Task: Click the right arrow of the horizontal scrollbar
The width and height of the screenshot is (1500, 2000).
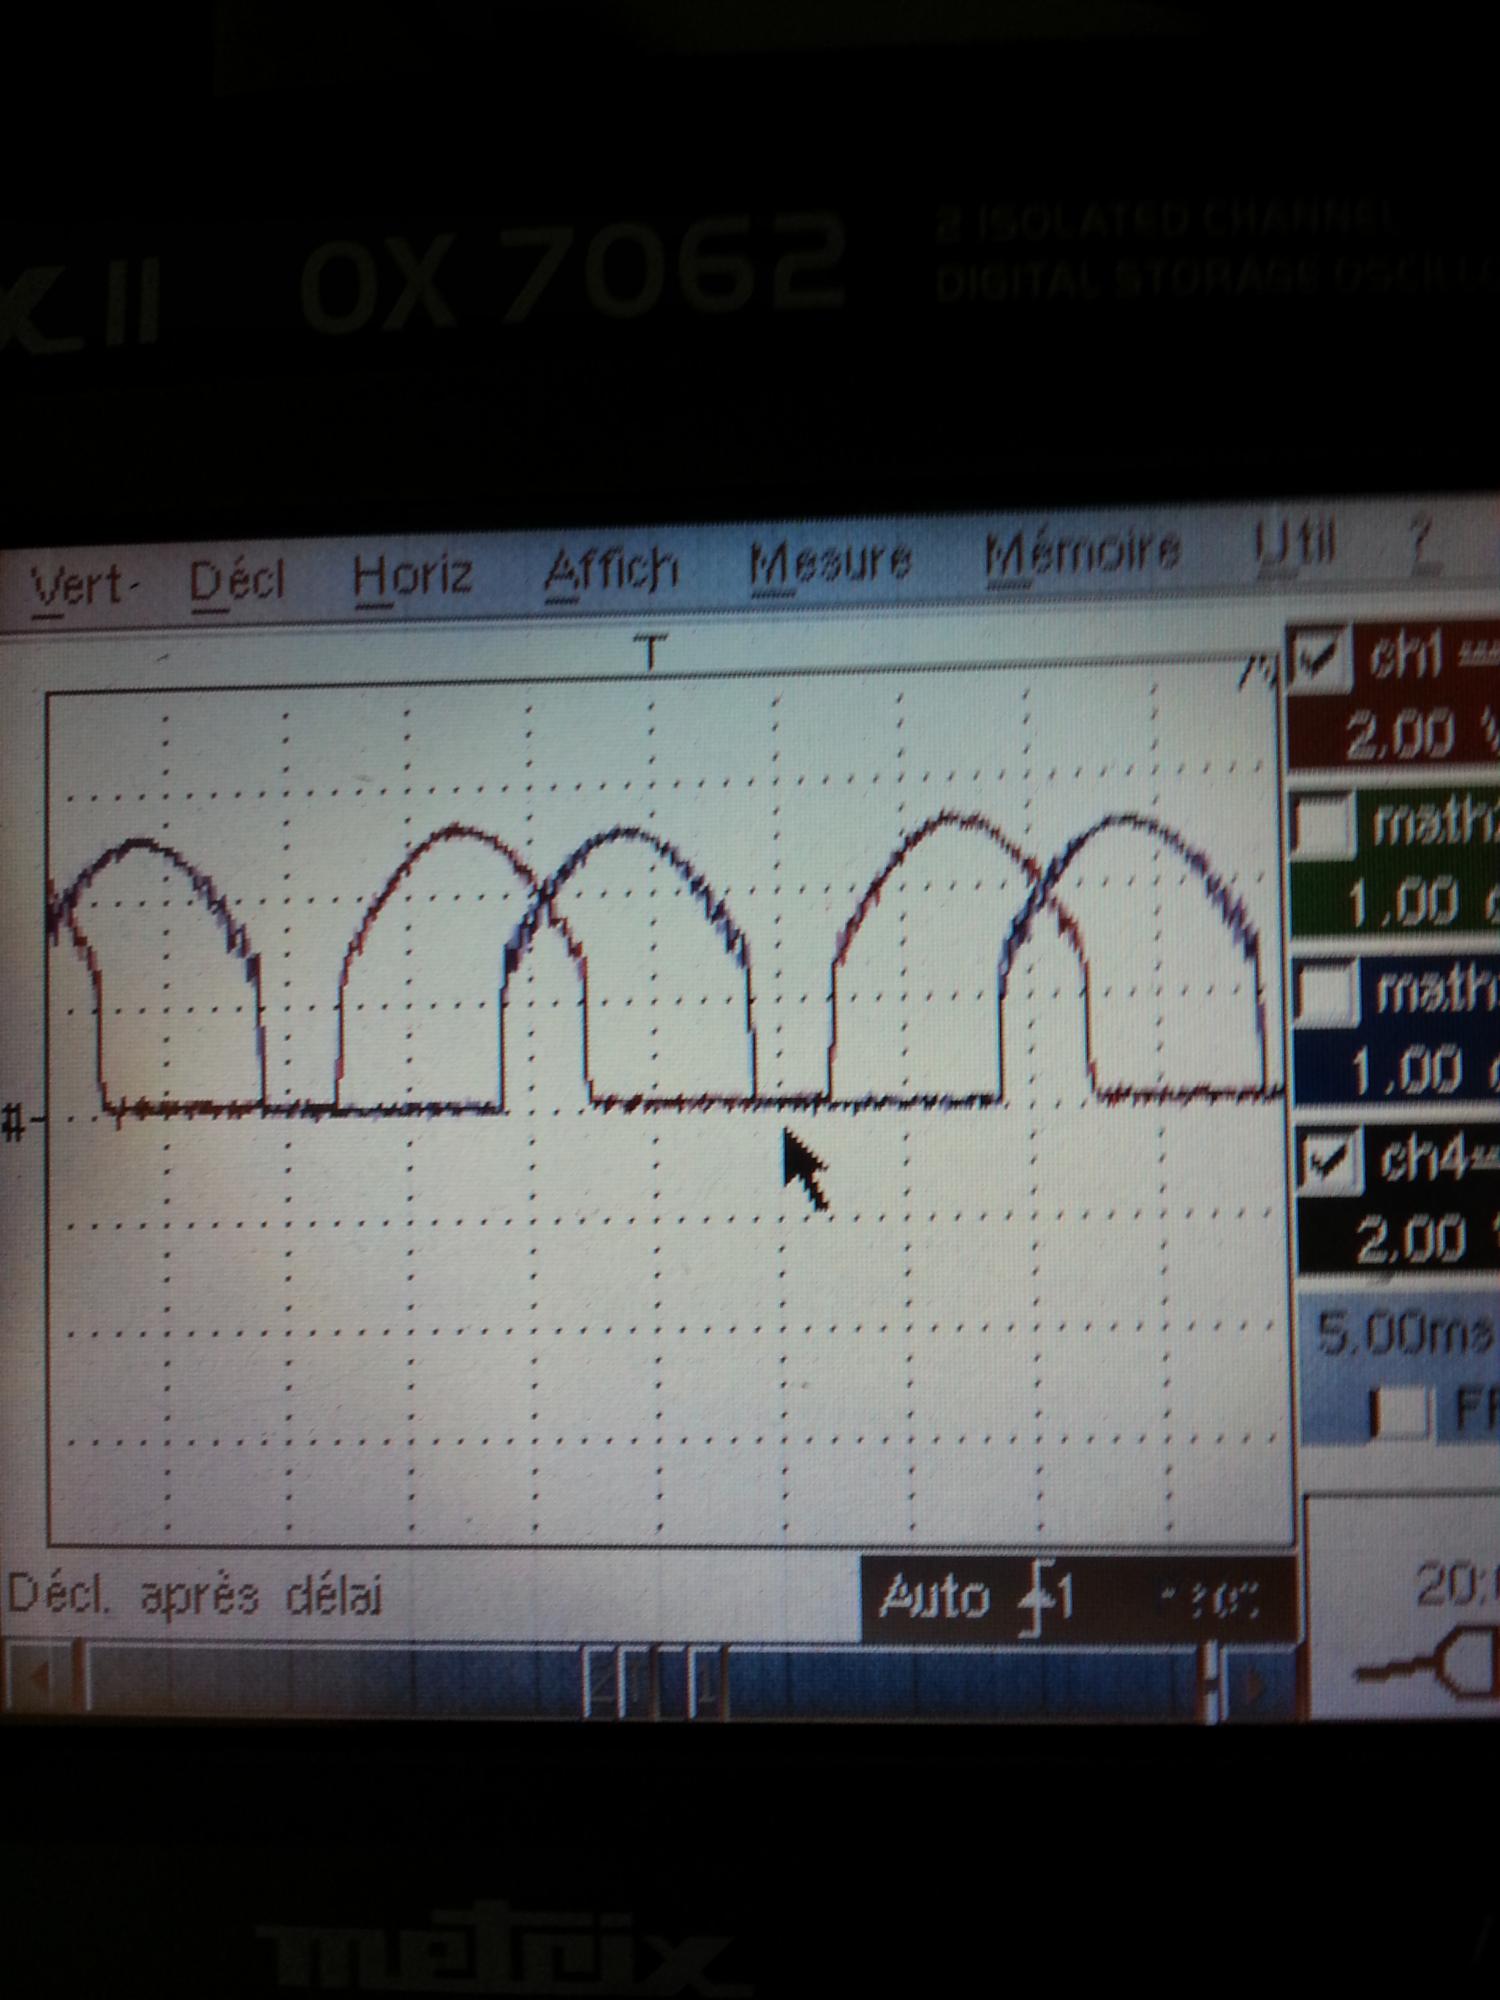Action: coord(1252,1685)
